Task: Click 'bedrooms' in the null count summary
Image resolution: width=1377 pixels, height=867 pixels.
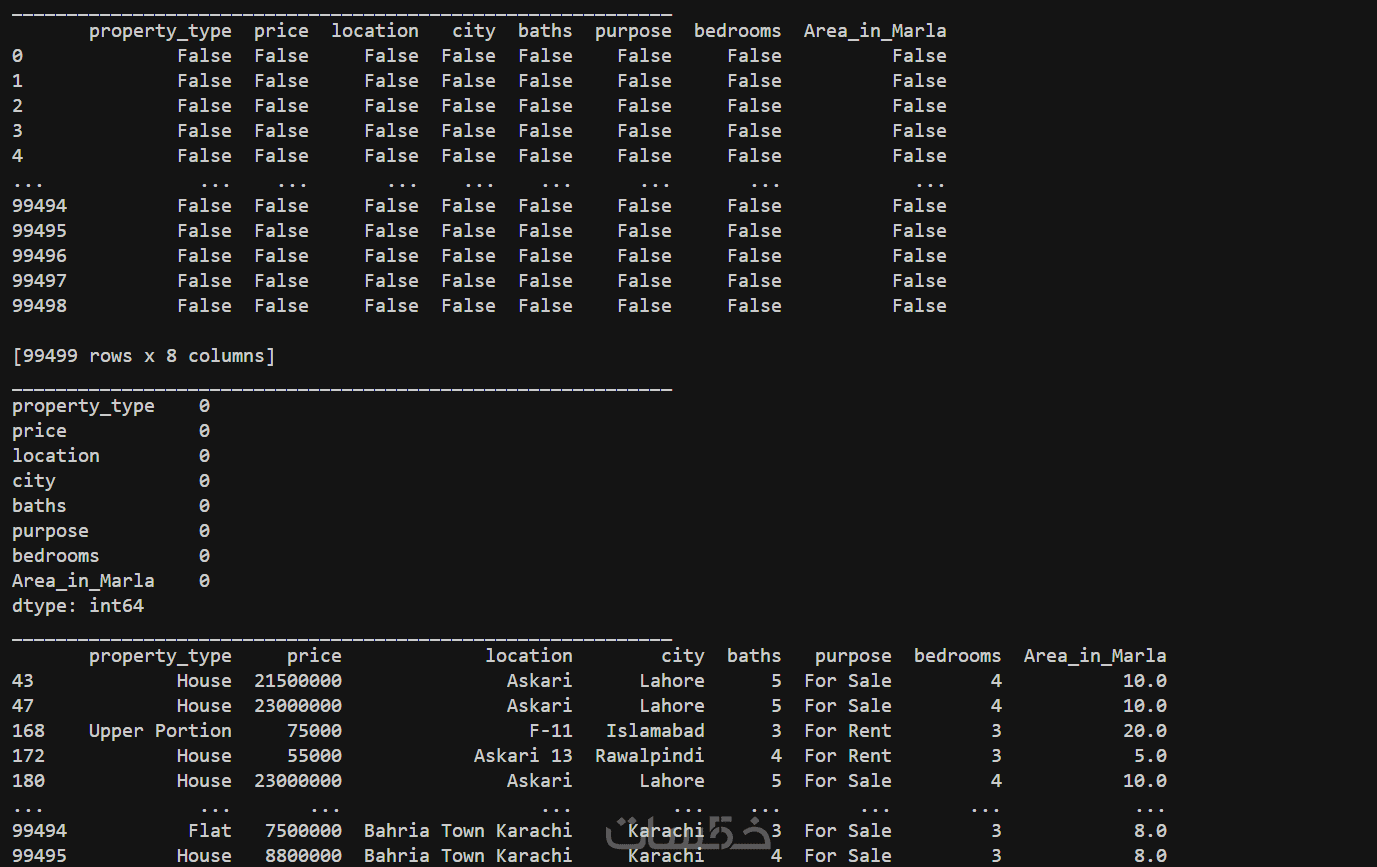Action: pos(55,556)
